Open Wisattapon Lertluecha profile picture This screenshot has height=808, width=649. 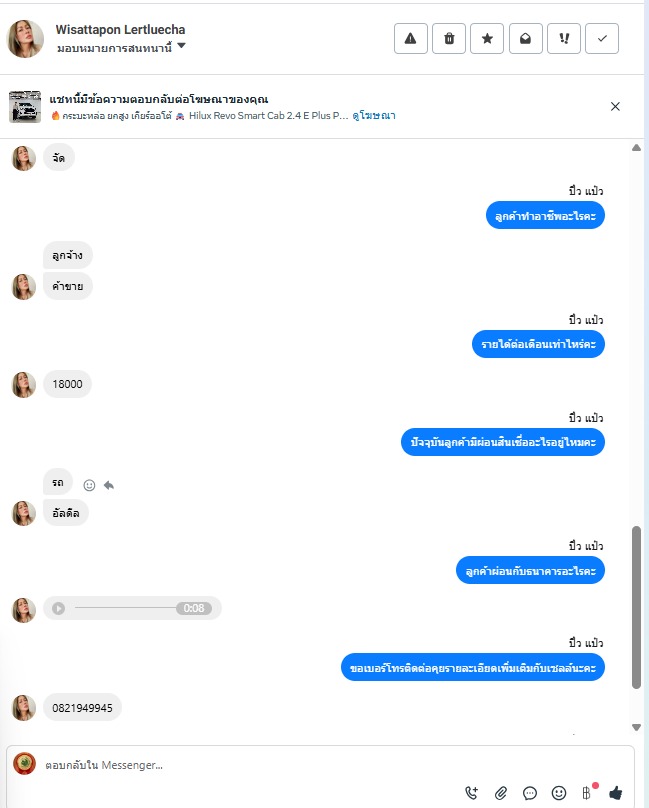pyautogui.click(x=25, y=39)
